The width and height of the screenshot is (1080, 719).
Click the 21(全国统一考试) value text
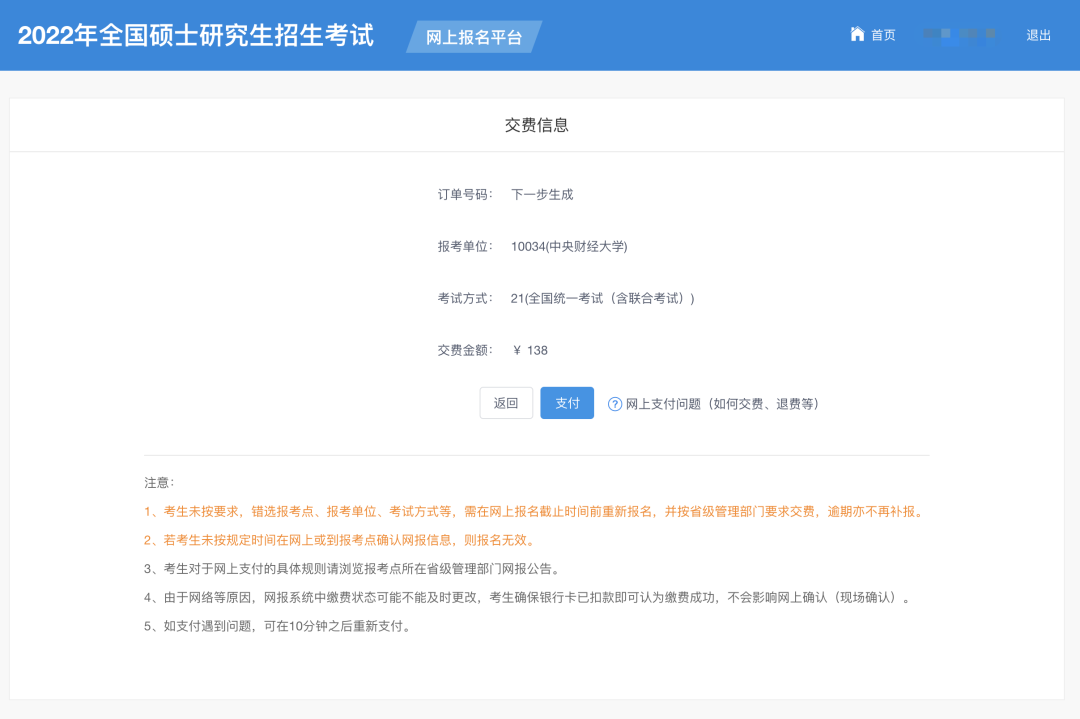pos(603,298)
